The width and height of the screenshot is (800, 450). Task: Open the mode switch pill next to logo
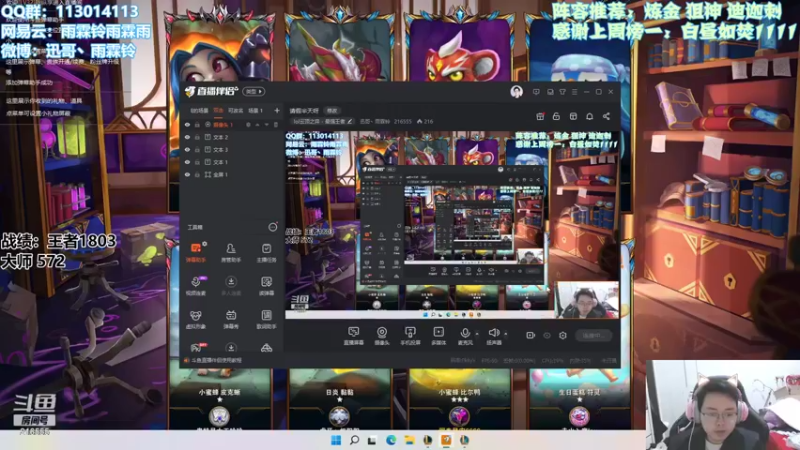pyautogui.click(x=254, y=92)
